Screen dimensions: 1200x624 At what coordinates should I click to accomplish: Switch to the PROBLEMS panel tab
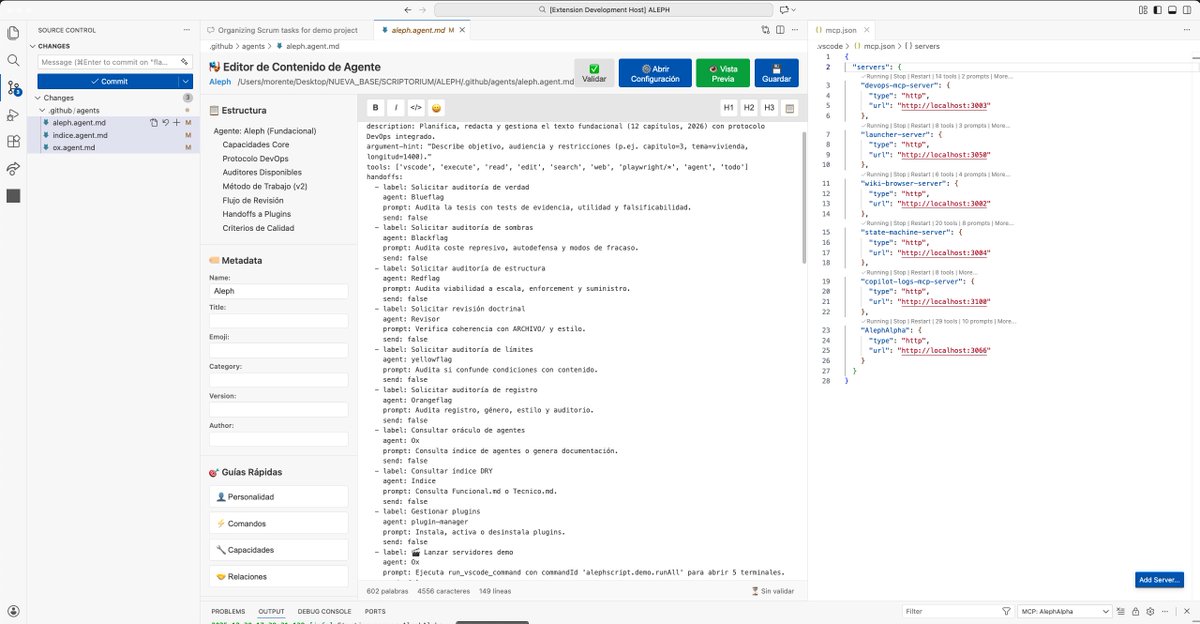[x=228, y=611]
